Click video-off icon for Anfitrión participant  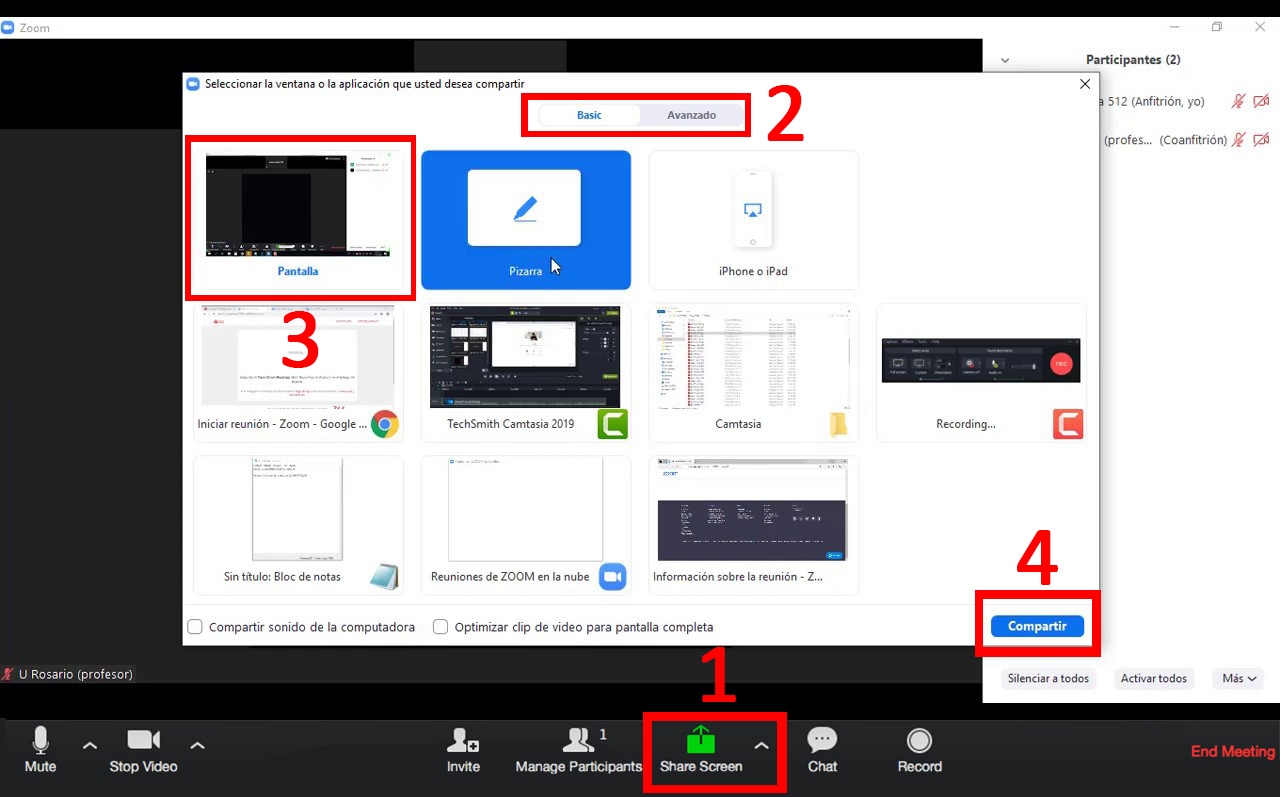pos(1261,101)
